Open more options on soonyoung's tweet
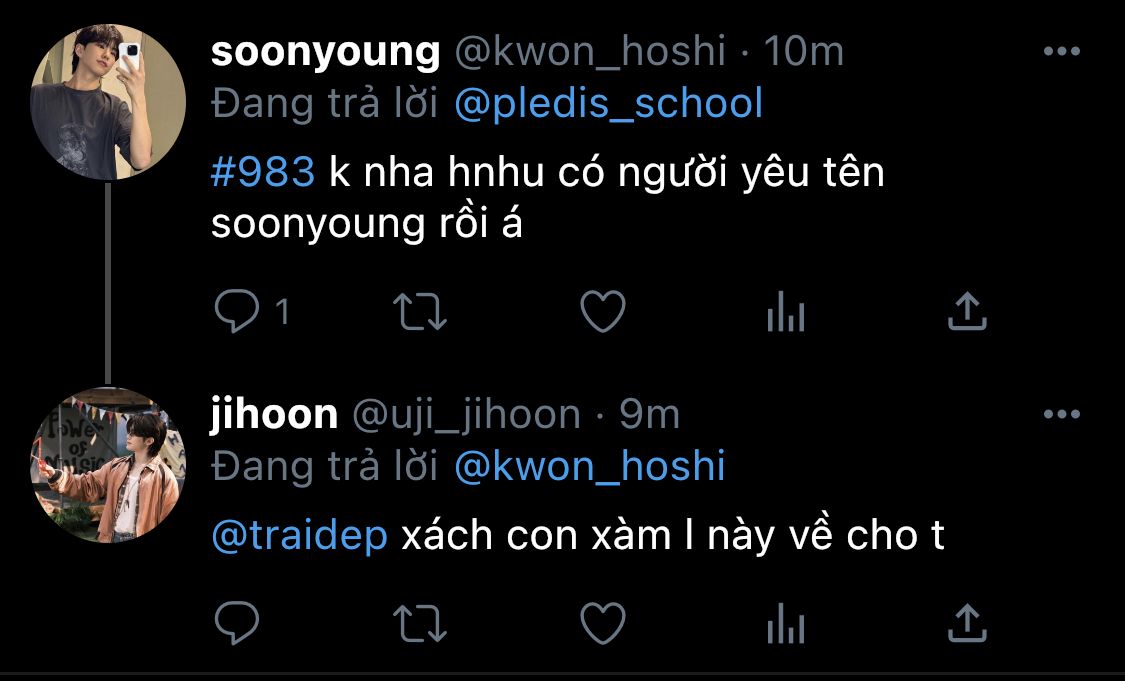The height and width of the screenshot is (681, 1125). [x=1062, y=51]
